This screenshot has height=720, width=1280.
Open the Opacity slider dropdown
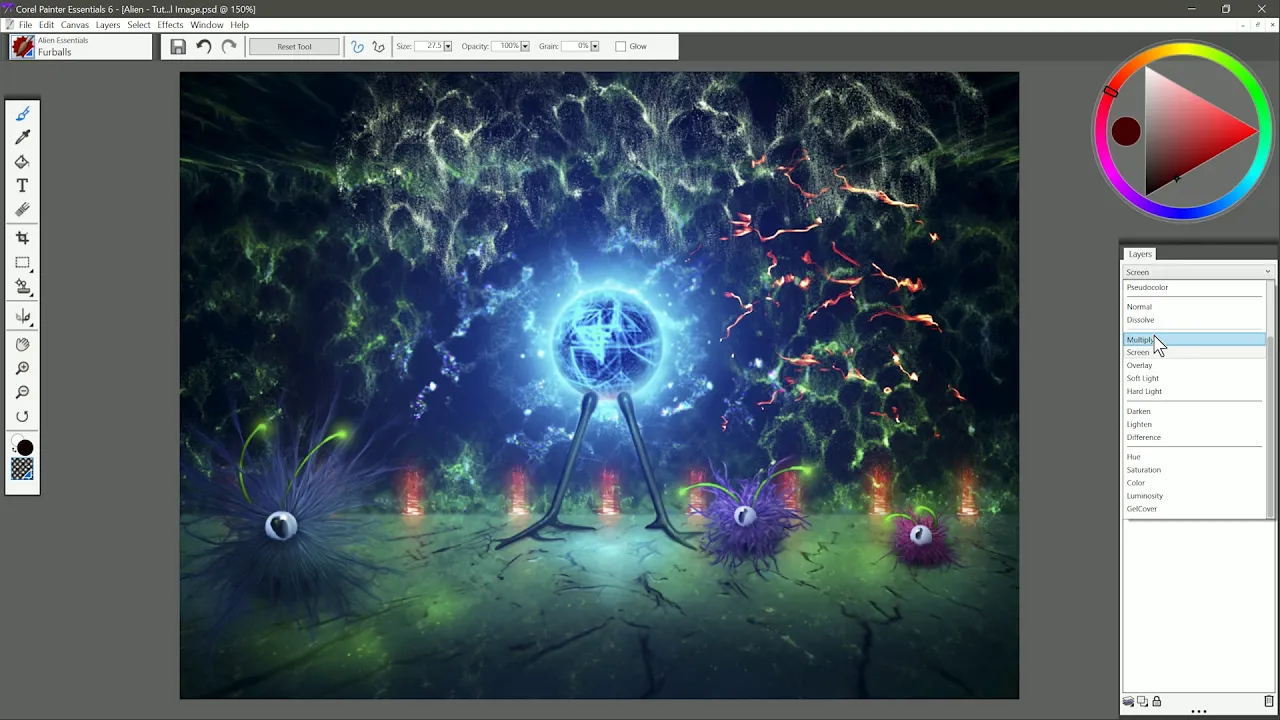pyautogui.click(x=524, y=46)
